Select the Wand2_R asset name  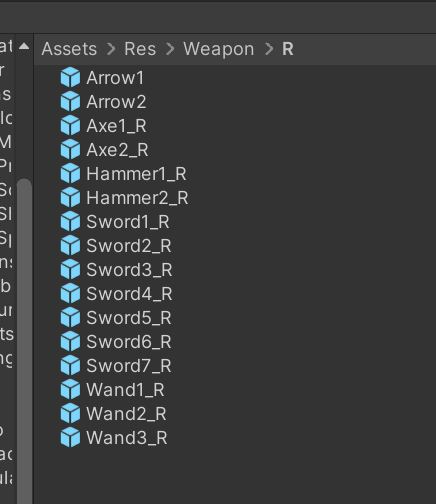click(126, 414)
